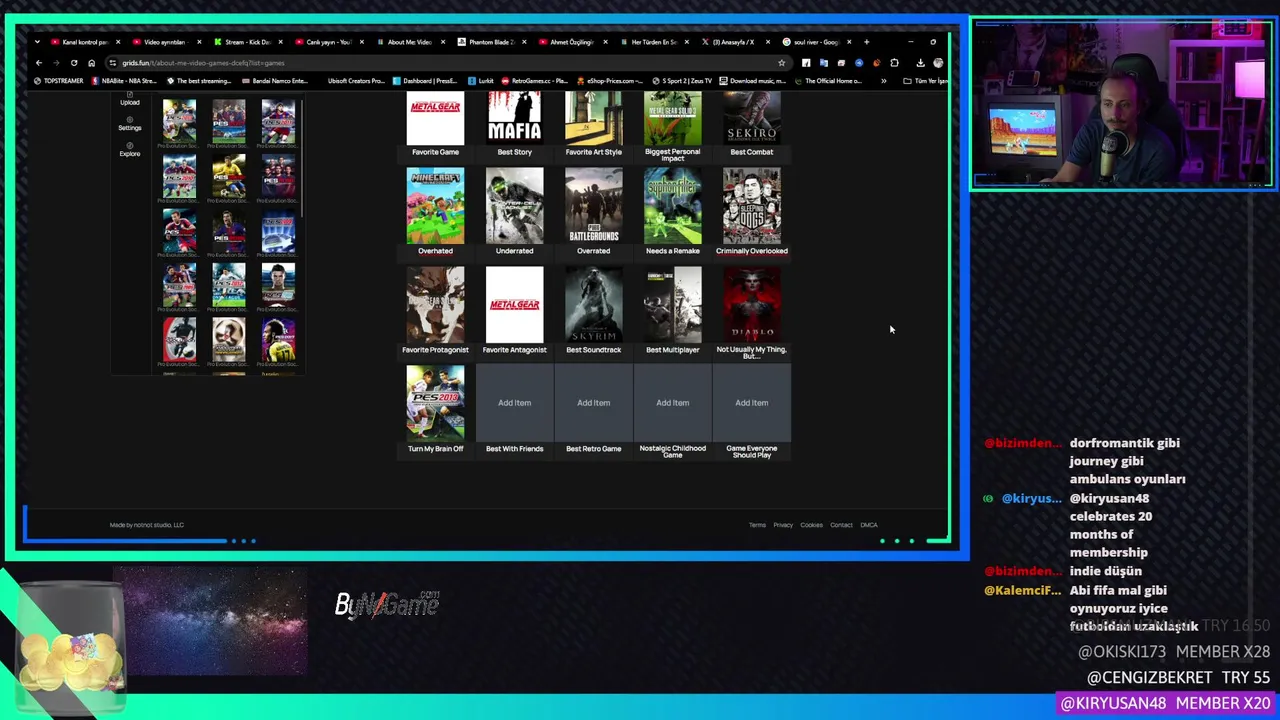This screenshot has width=1280, height=720.
Task: Go back using browser back arrow
Action: pos(38,63)
